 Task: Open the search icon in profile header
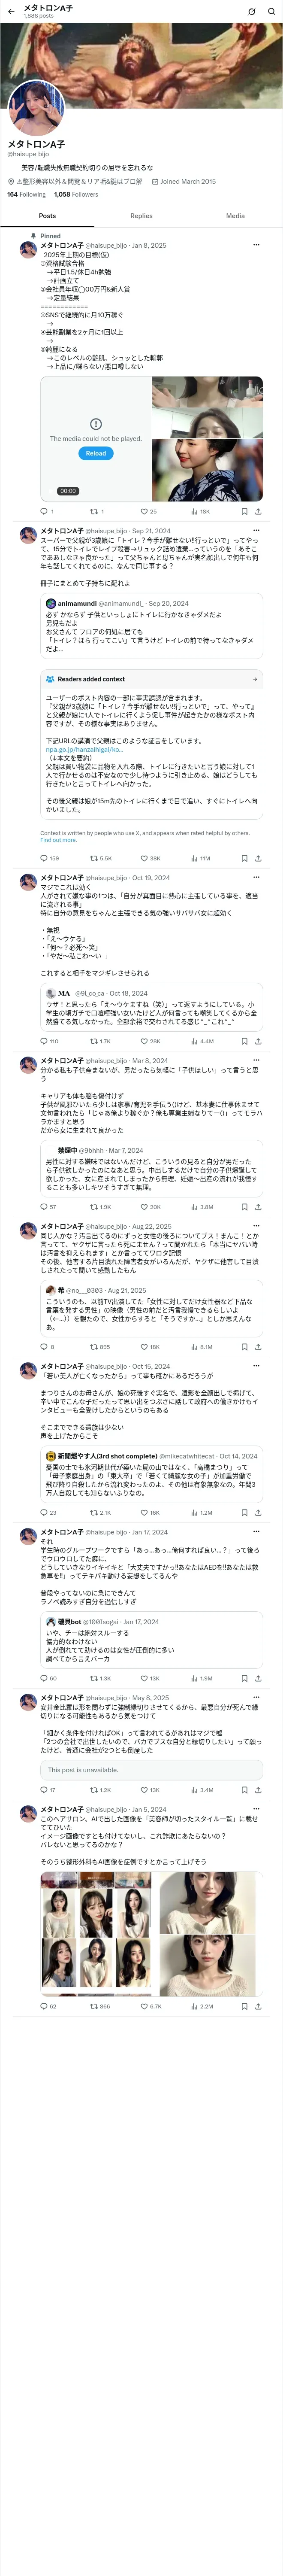[x=271, y=11]
